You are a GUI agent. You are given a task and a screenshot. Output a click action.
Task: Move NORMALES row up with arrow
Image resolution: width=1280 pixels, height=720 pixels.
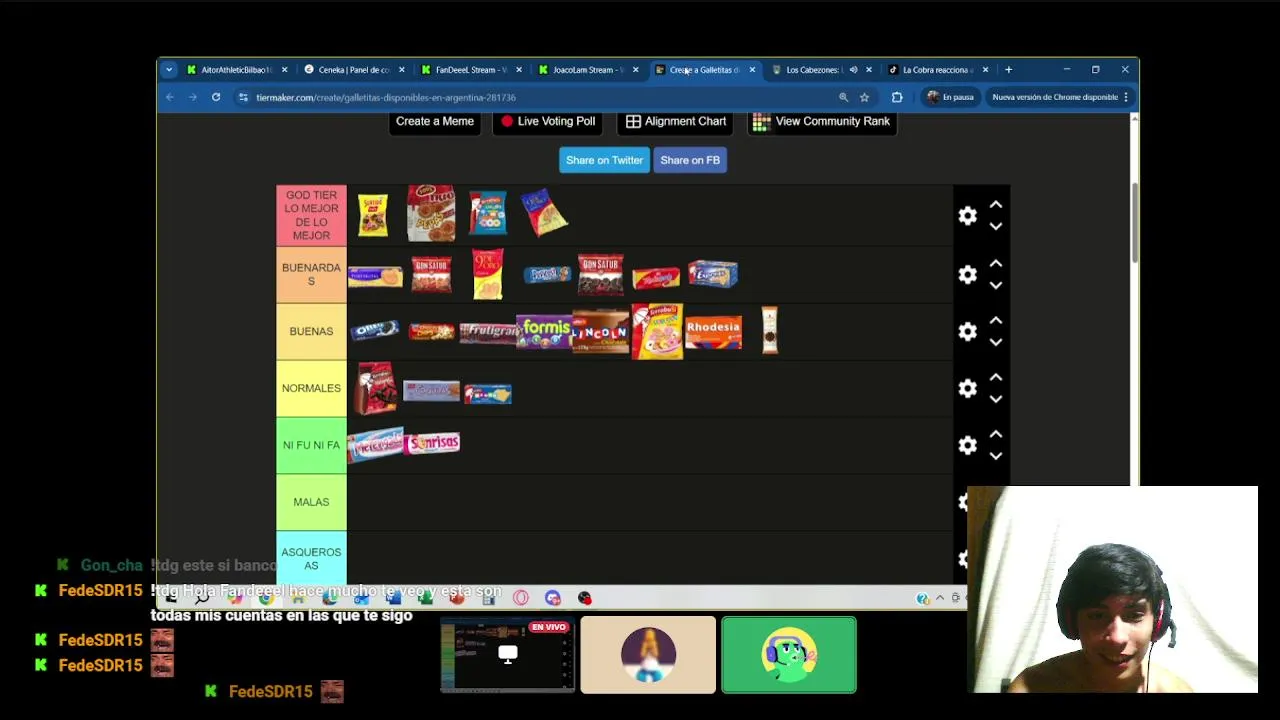click(995, 377)
